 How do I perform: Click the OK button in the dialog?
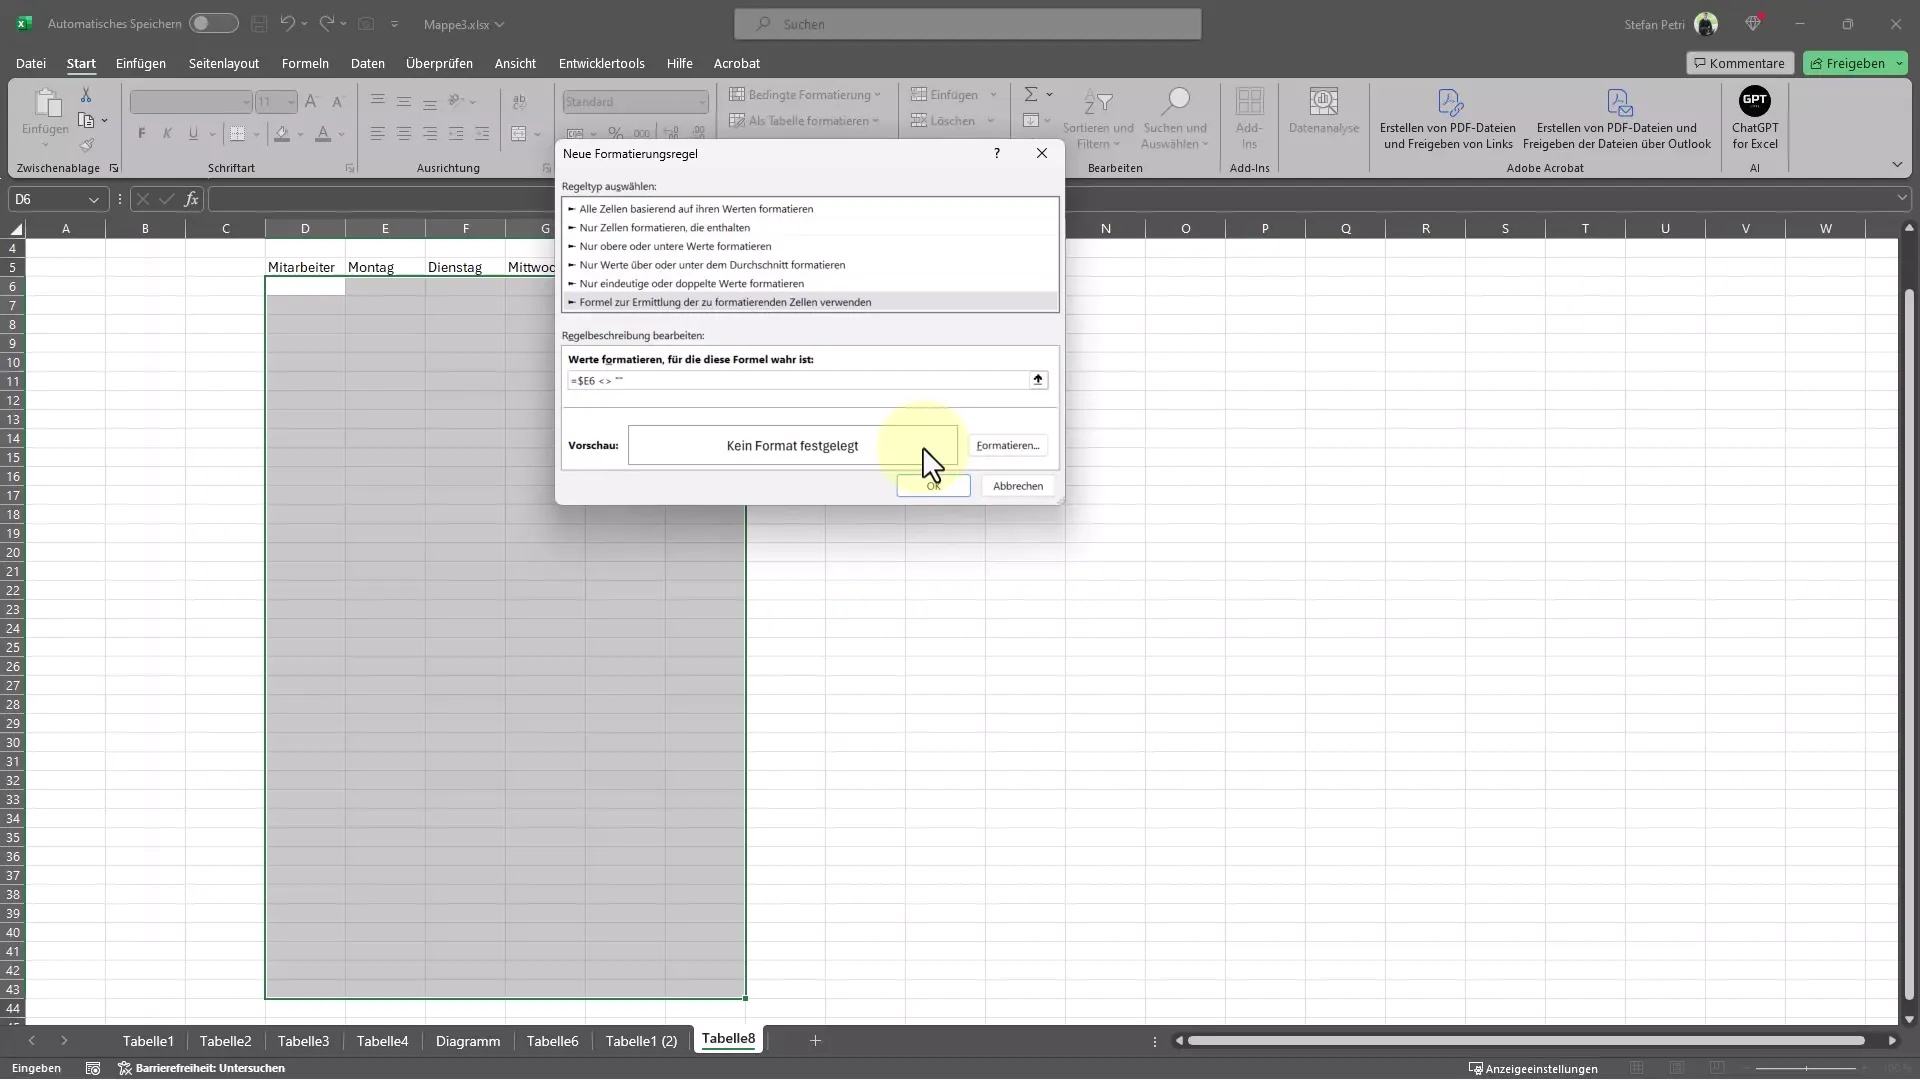pyautogui.click(x=933, y=486)
